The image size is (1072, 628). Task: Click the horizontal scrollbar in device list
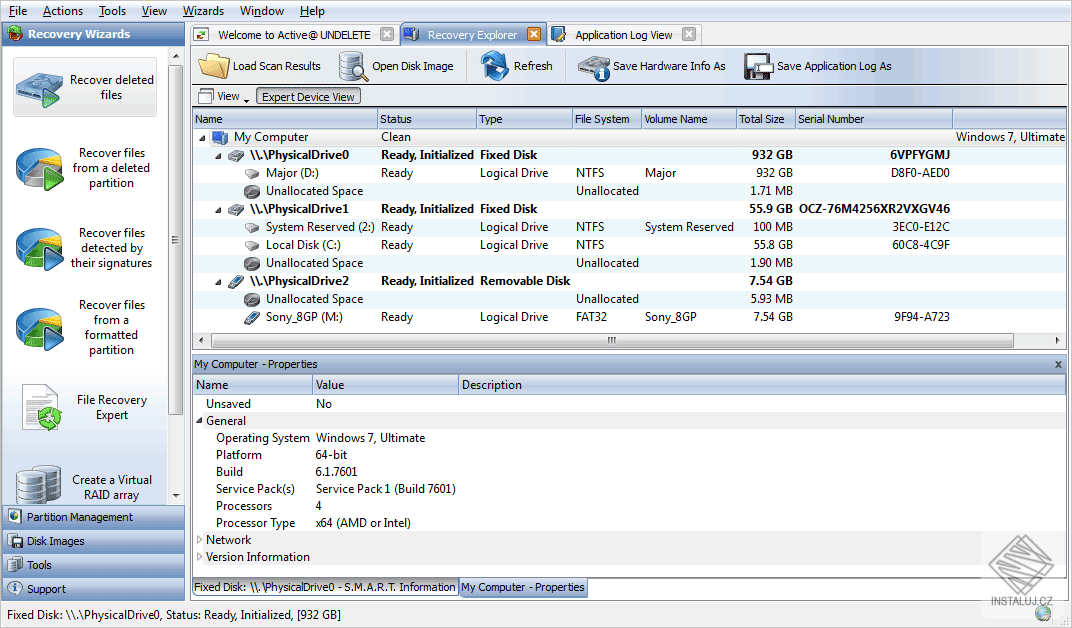[612, 340]
